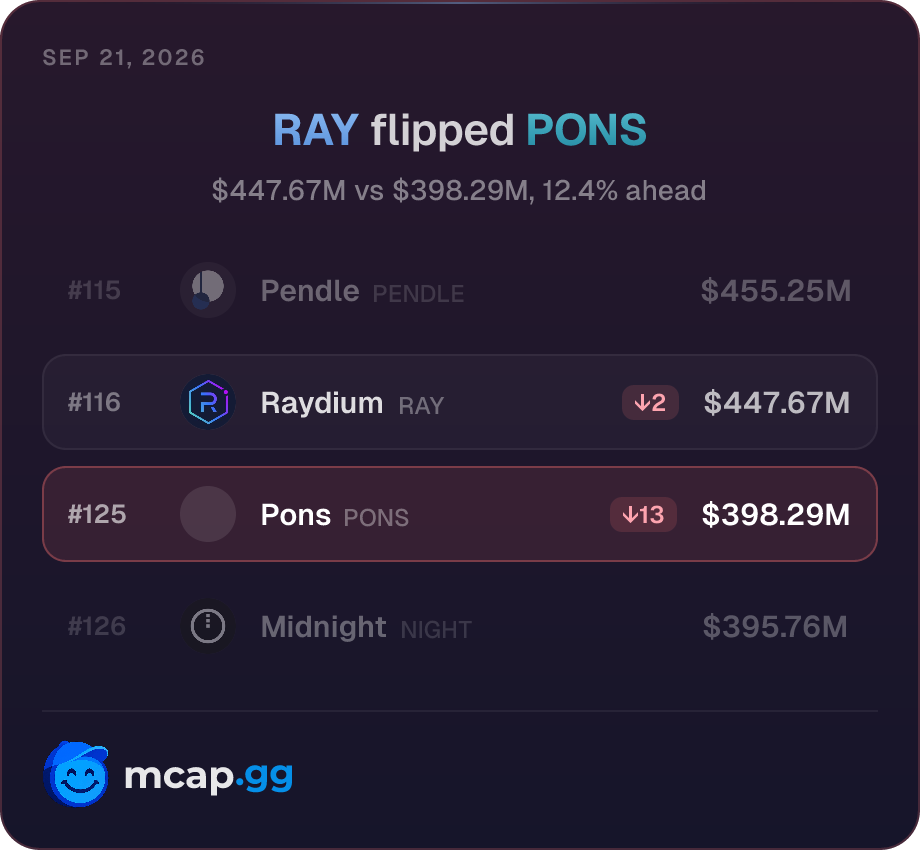Select the Pendle row name
Viewport: 920px width, 850px height.
tap(310, 291)
